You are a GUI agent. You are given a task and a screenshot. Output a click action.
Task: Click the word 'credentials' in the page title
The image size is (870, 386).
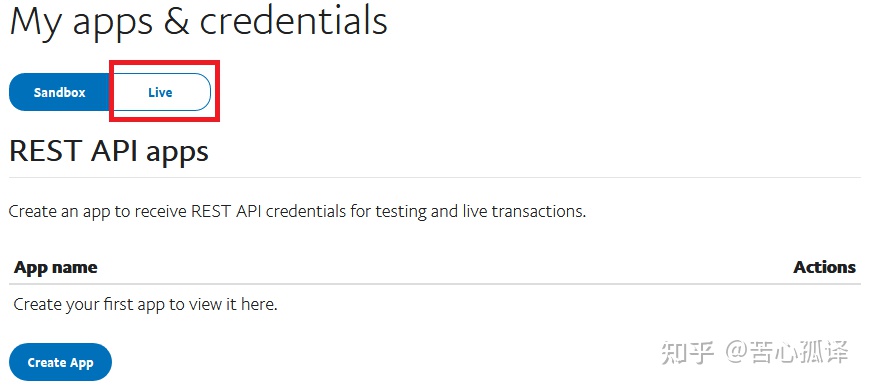tap(294, 21)
